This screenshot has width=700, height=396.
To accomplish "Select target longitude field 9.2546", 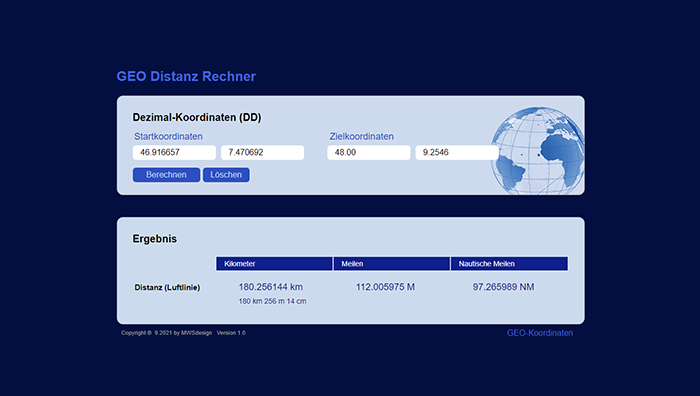I will [x=457, y=152].
